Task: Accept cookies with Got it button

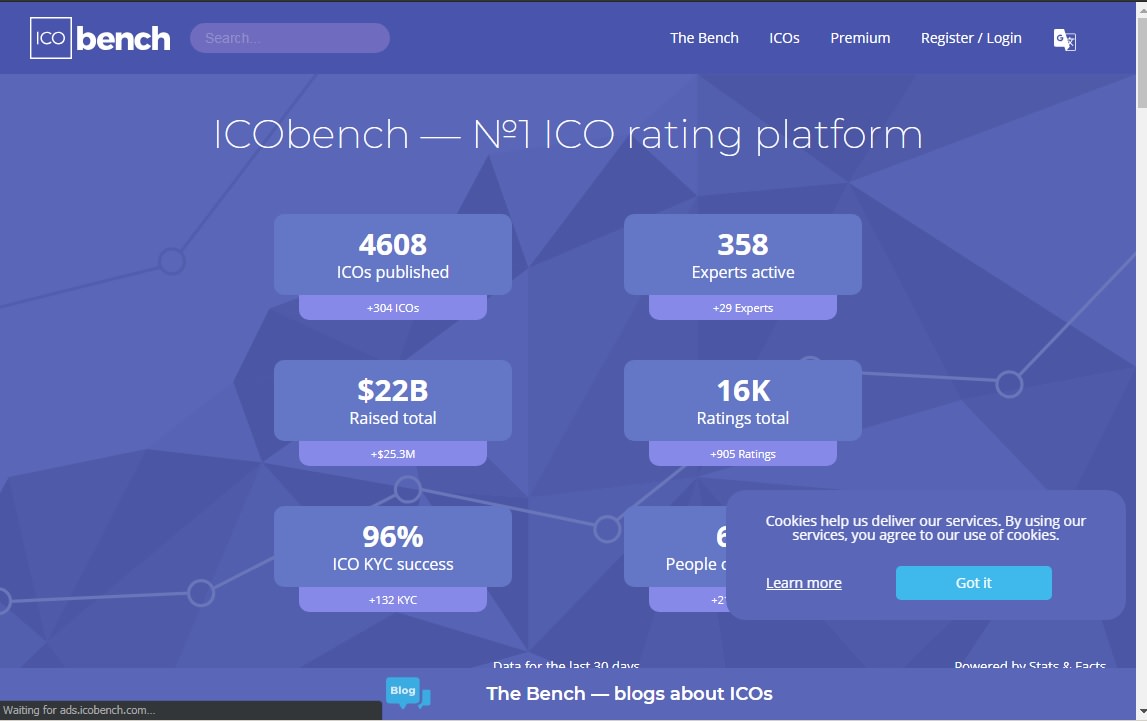Action: (974, 583)
